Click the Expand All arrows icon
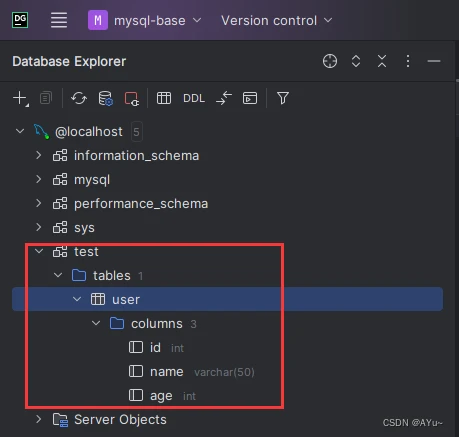459x437 pixels. 356,61
